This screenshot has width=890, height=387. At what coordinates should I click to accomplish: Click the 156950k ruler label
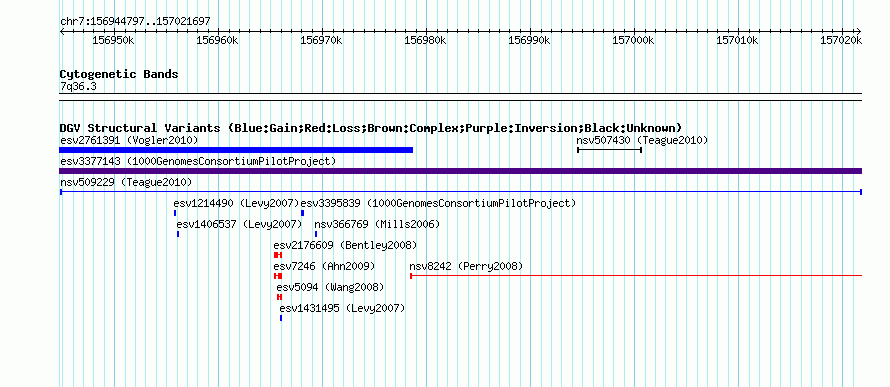[x=113, y=41]
